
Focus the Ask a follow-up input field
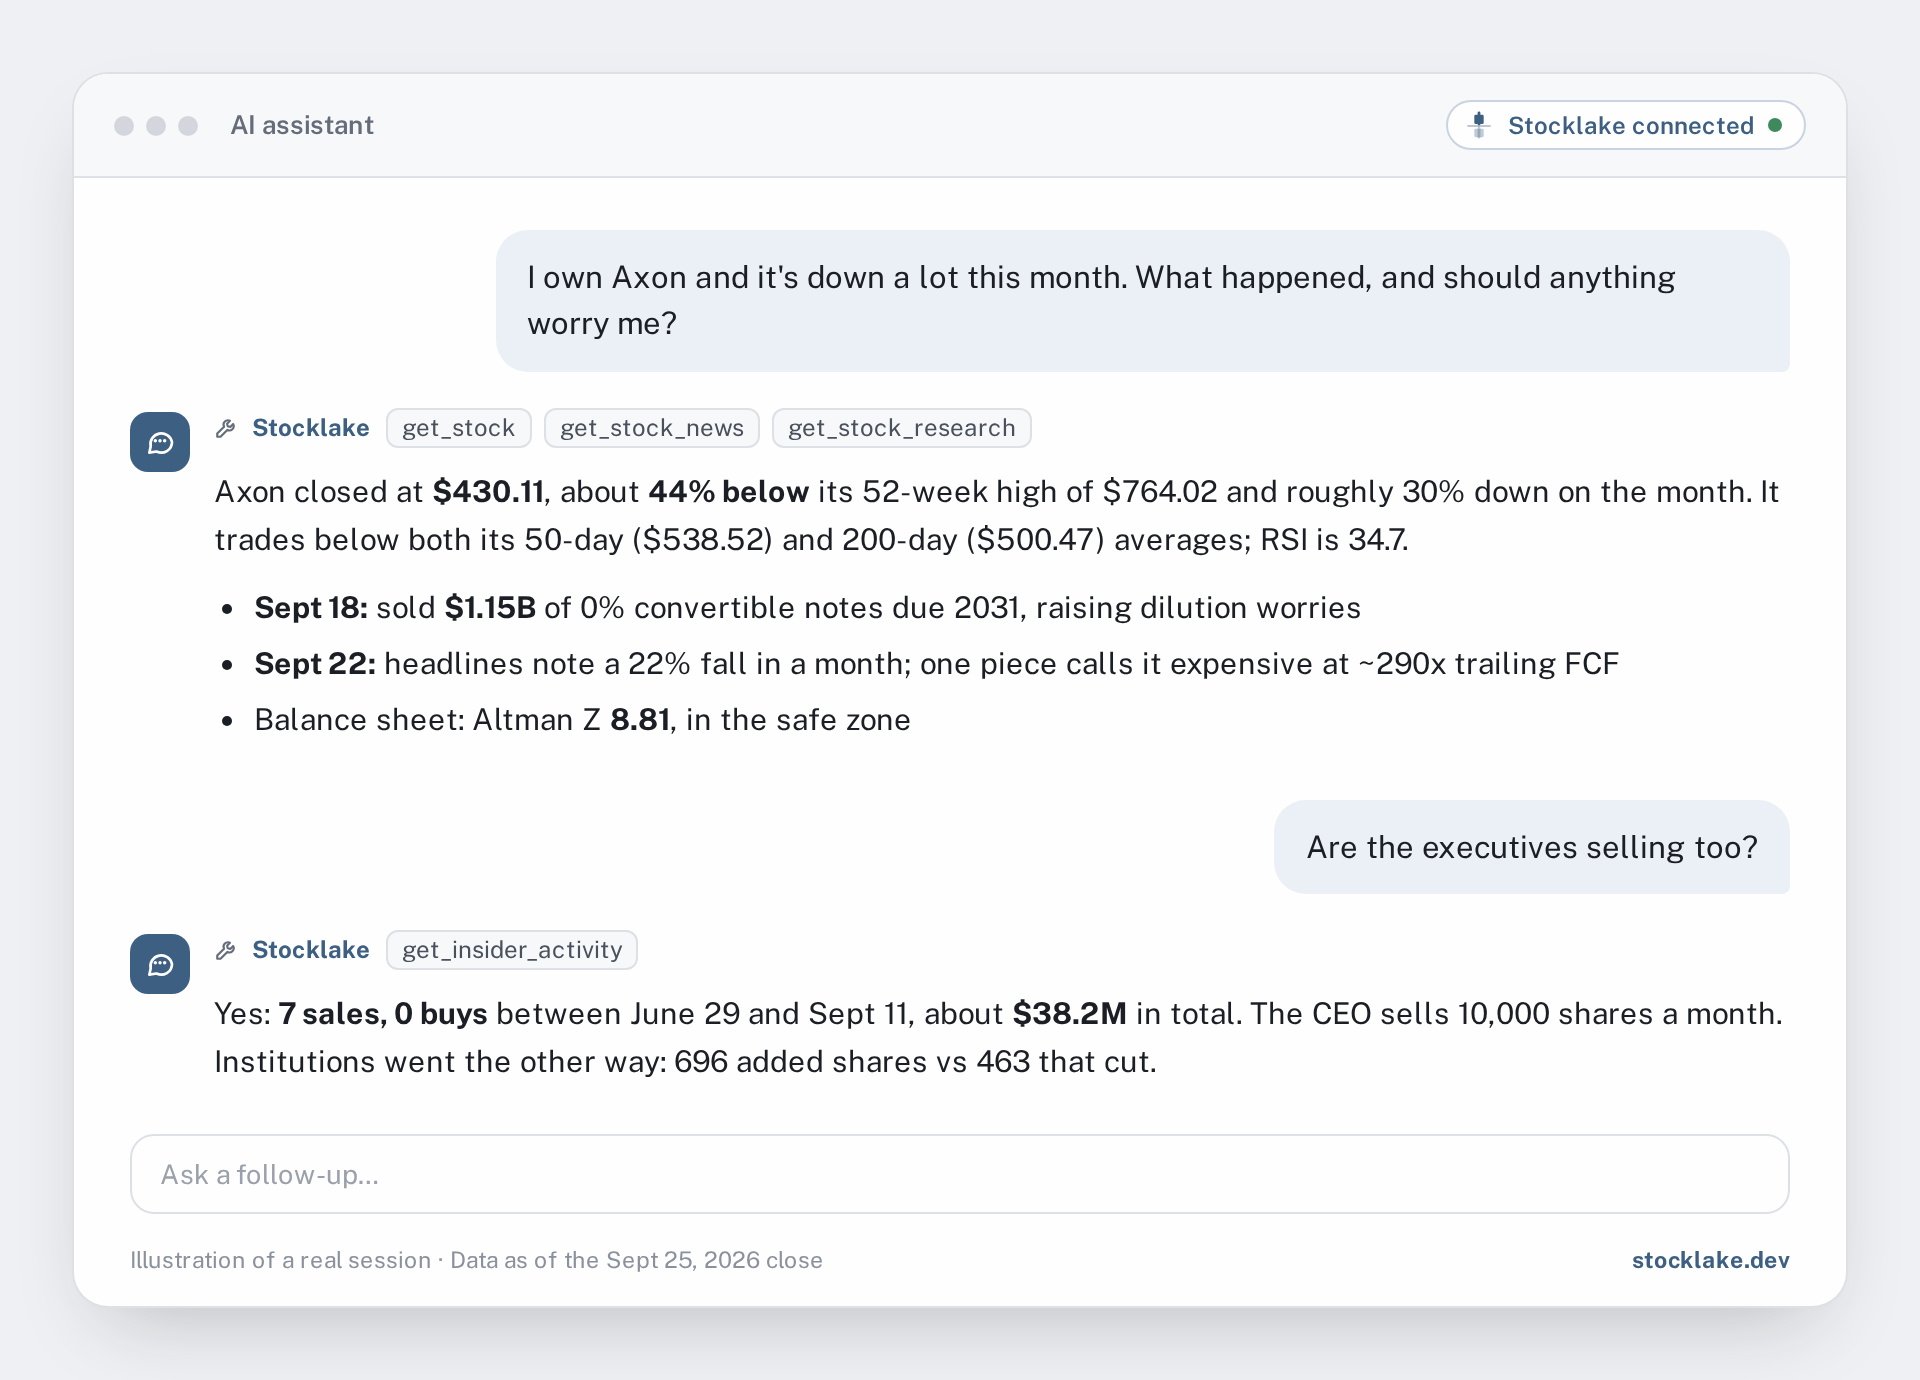[960, 1174]
